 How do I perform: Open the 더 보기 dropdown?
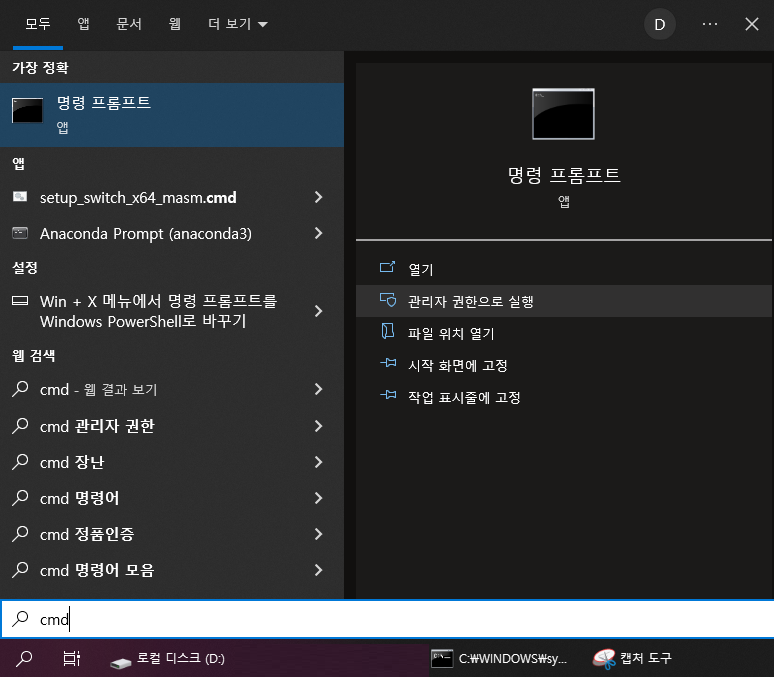(238, 24)
